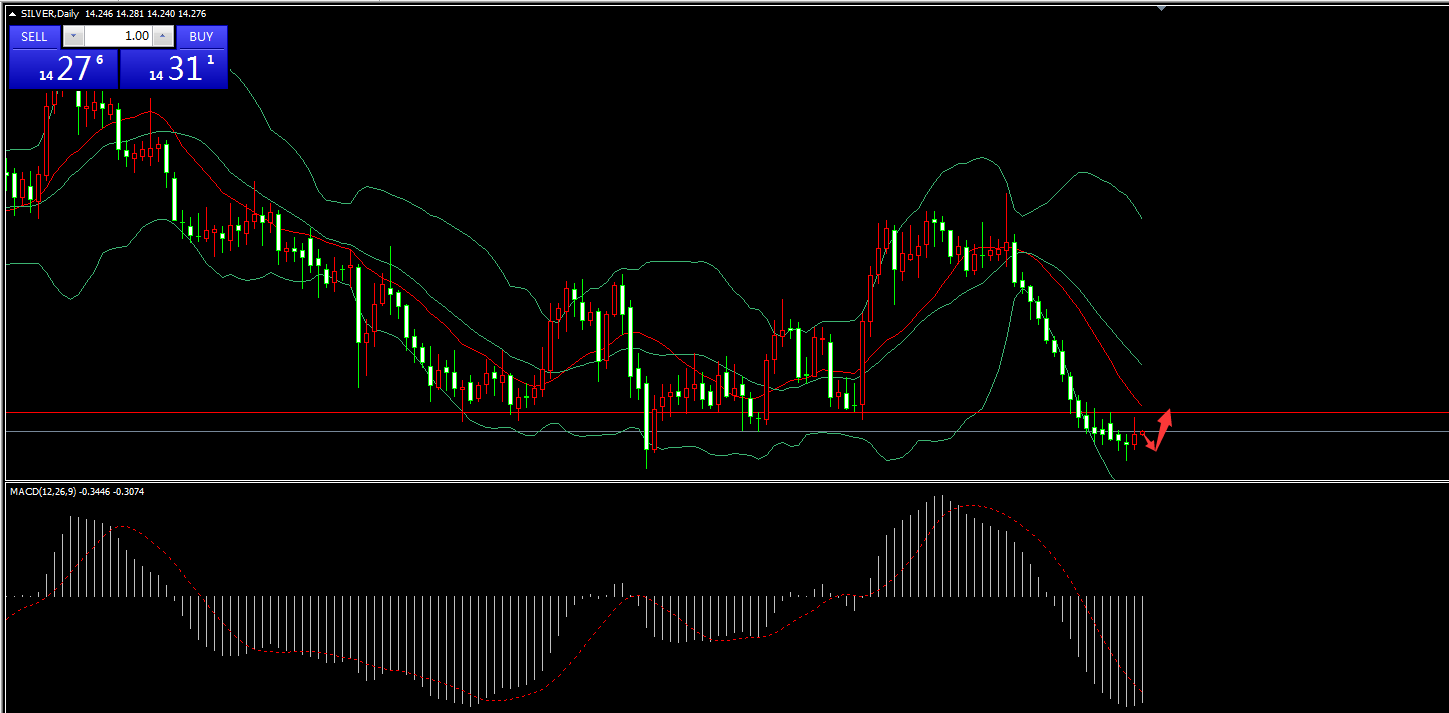Click the last MACD histogram bar

click(x=1142, y=648)
